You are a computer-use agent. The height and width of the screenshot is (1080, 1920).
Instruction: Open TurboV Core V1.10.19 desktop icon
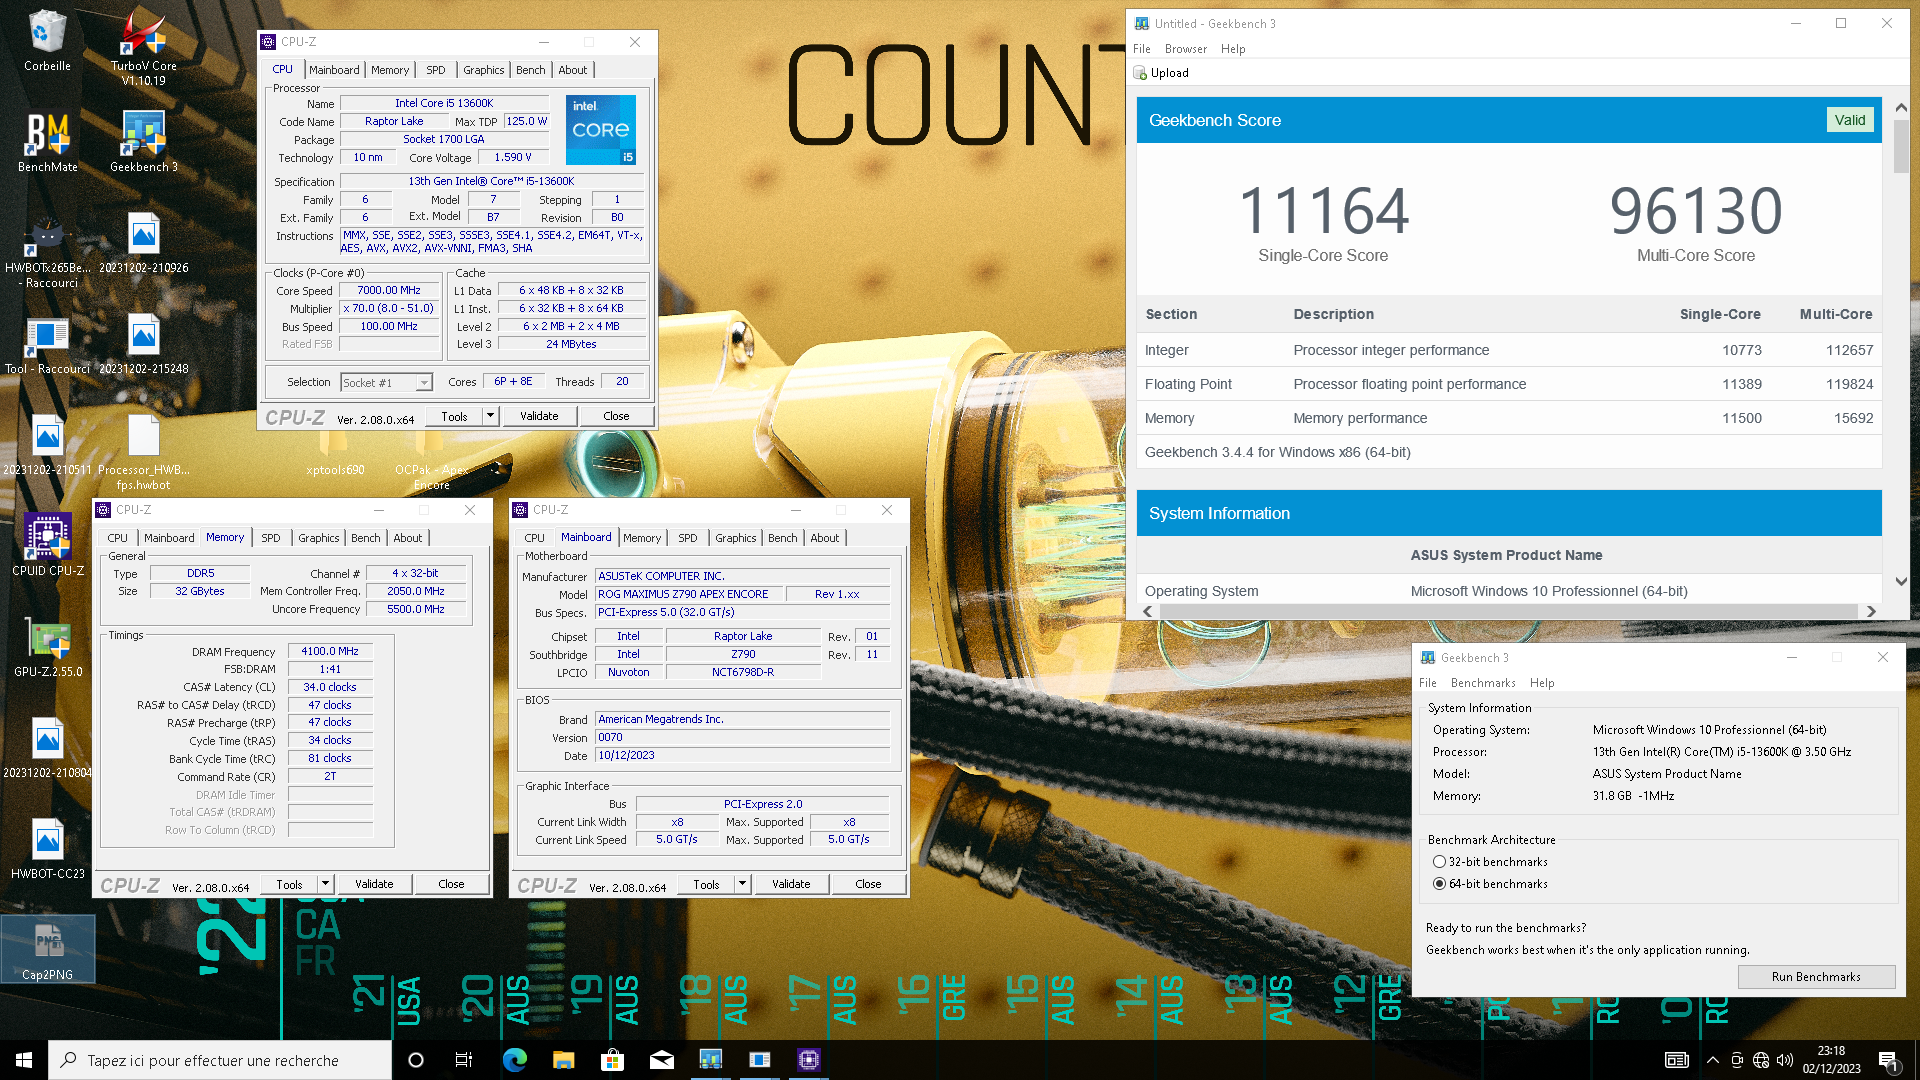click(143, 47)
